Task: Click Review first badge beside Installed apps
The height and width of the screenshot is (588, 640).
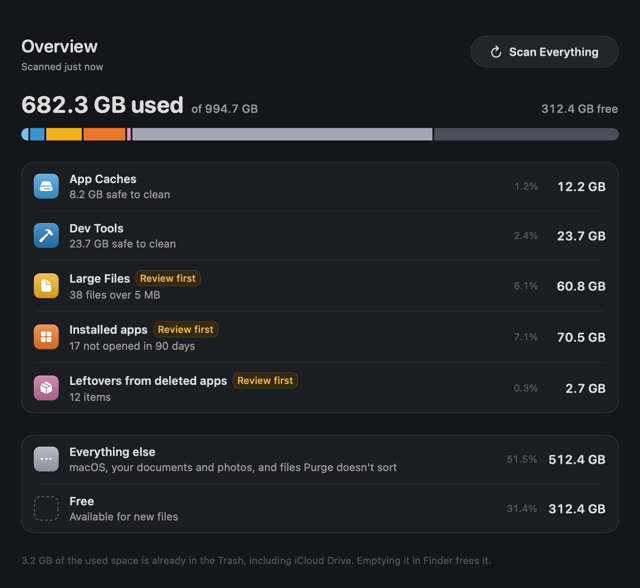Action: (186, 329)
